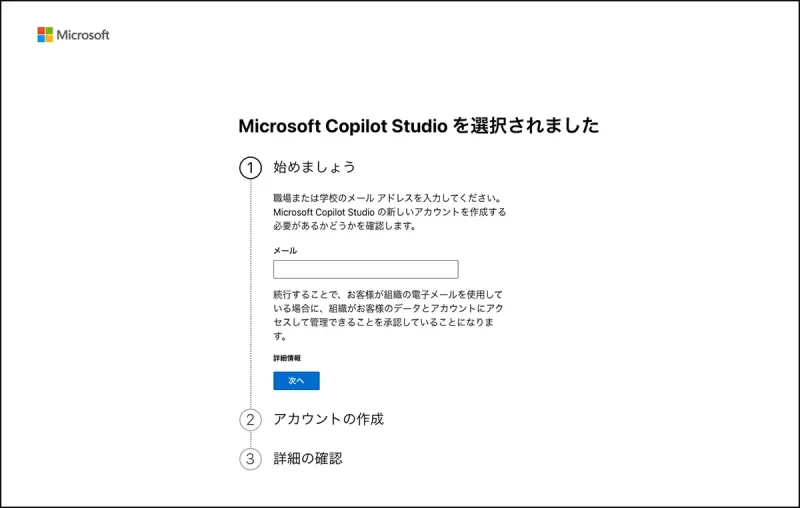The image size is (800, 508).
Task: Click the Microsoft Copilot Studio を選択されました heading
Action: 418,125
